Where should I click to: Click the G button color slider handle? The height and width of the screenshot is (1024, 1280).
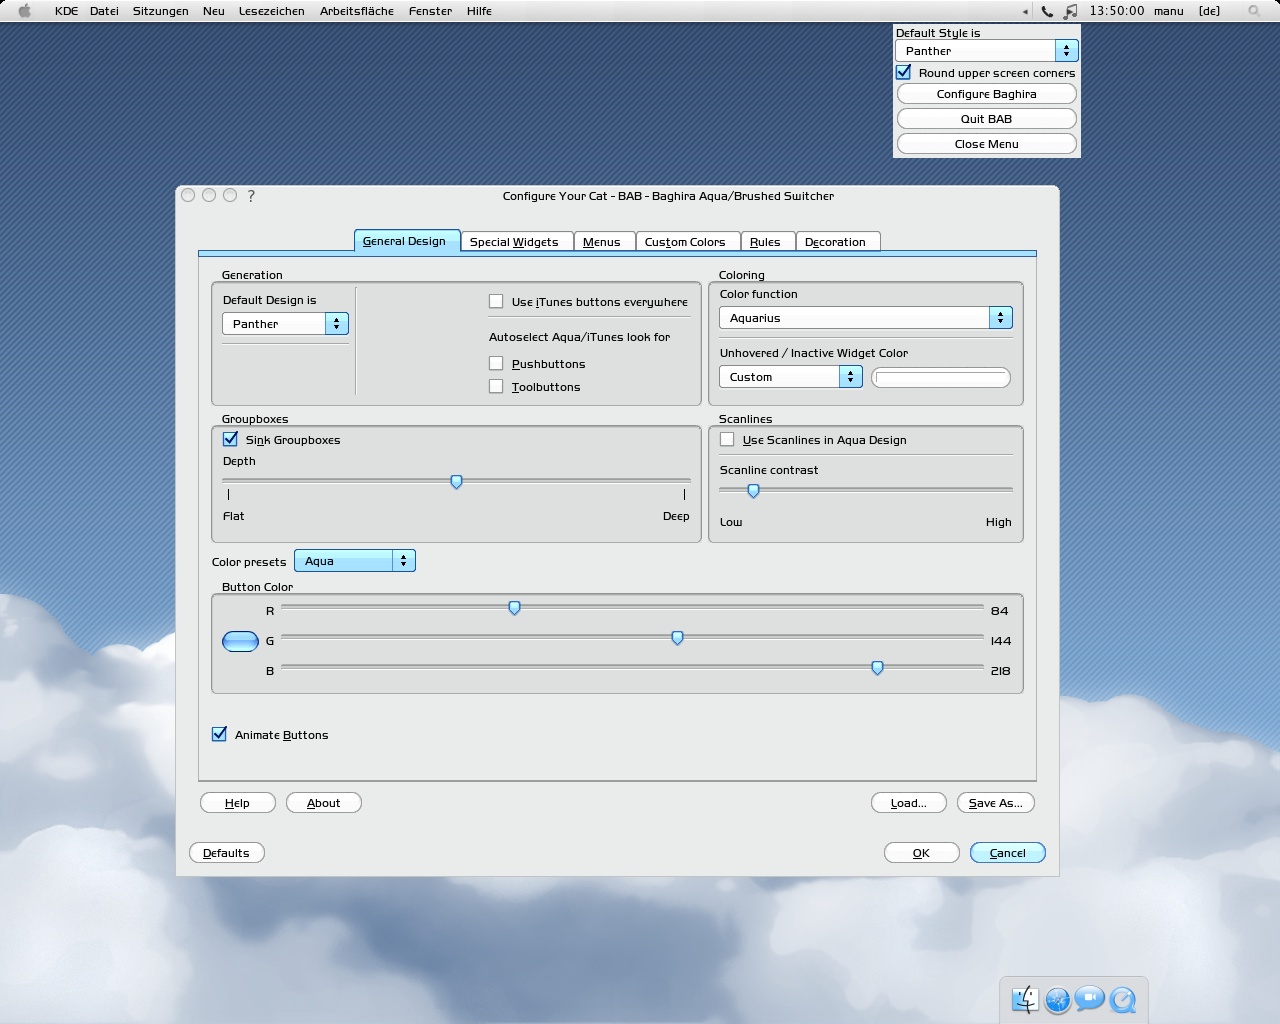677,638
